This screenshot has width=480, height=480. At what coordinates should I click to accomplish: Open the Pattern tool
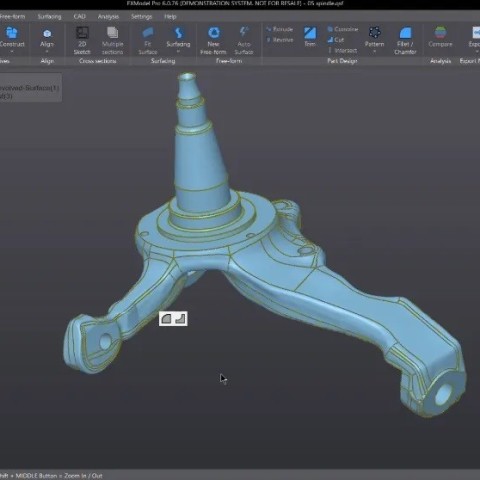(x=374, y=37)
